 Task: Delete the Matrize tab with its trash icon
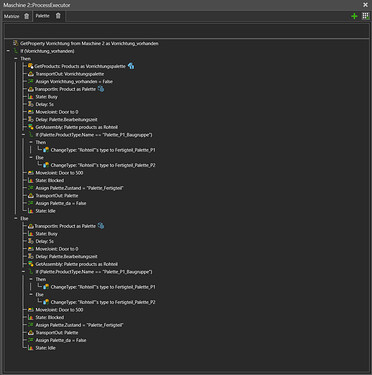27,16
